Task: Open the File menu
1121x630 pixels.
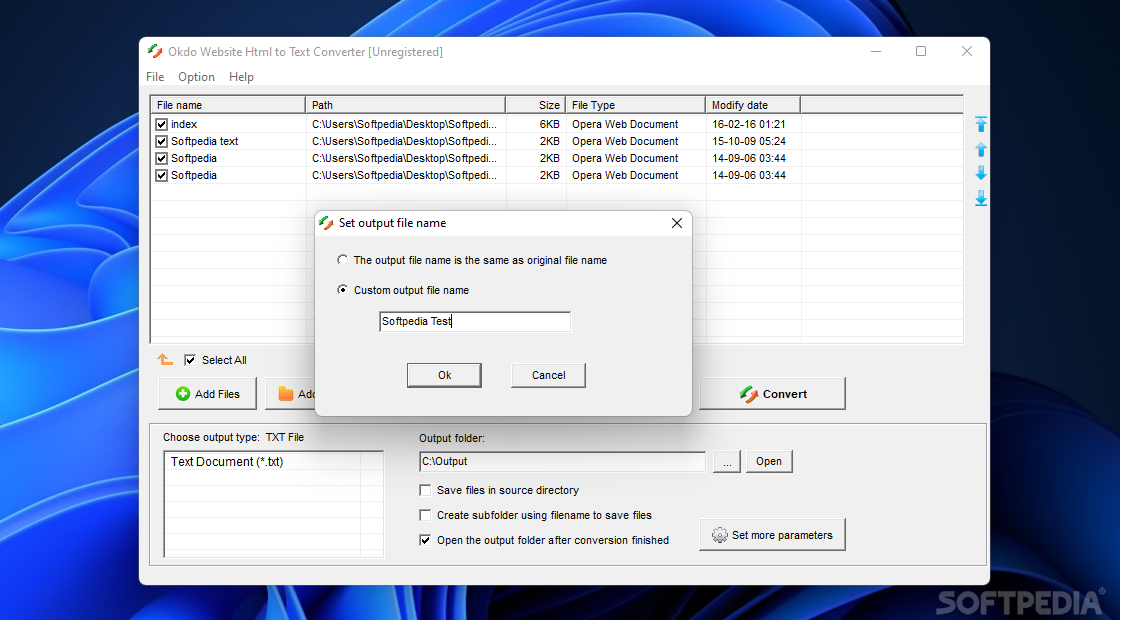Action: [155, 77]
